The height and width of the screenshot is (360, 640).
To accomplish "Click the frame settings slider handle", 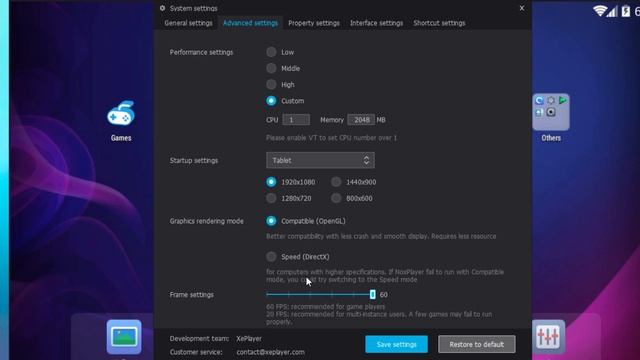I will click(x=372, y=294).
